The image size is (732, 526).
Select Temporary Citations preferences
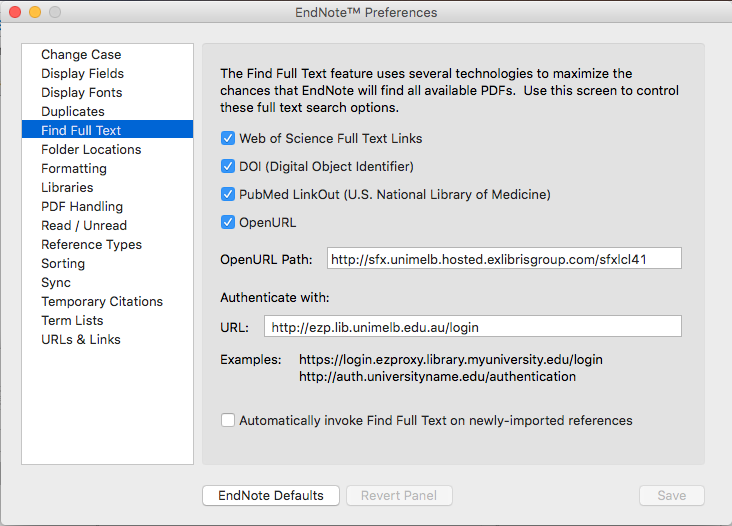pos(102,302)
